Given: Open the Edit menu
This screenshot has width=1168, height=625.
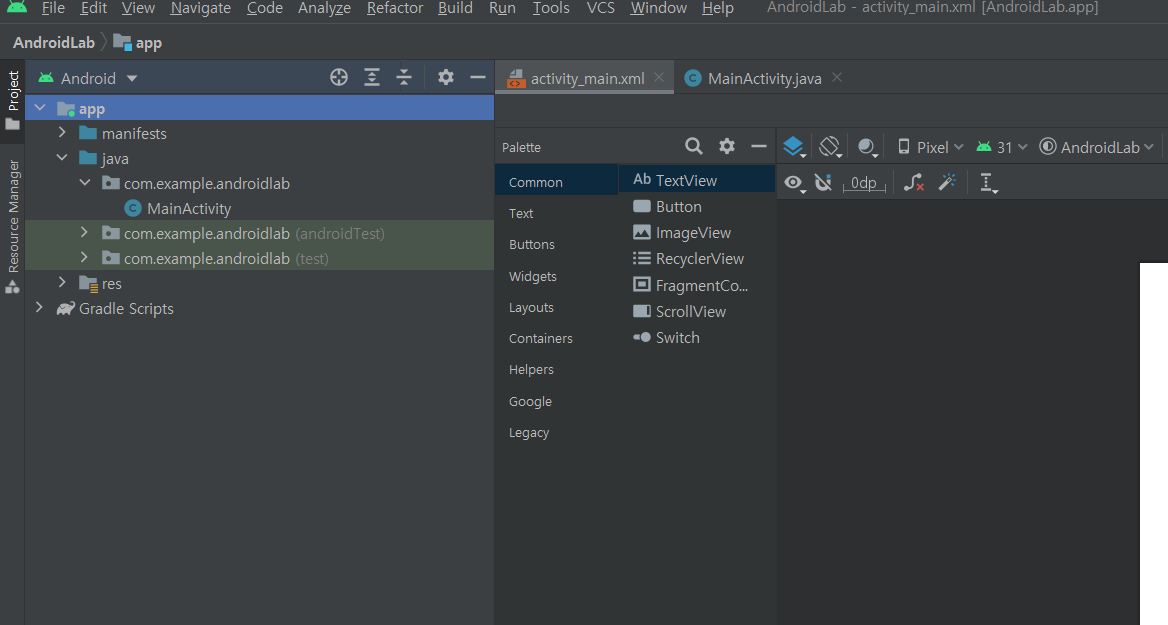Looking at the screenshot, I should pyautogui.click(x=93, y=8).
